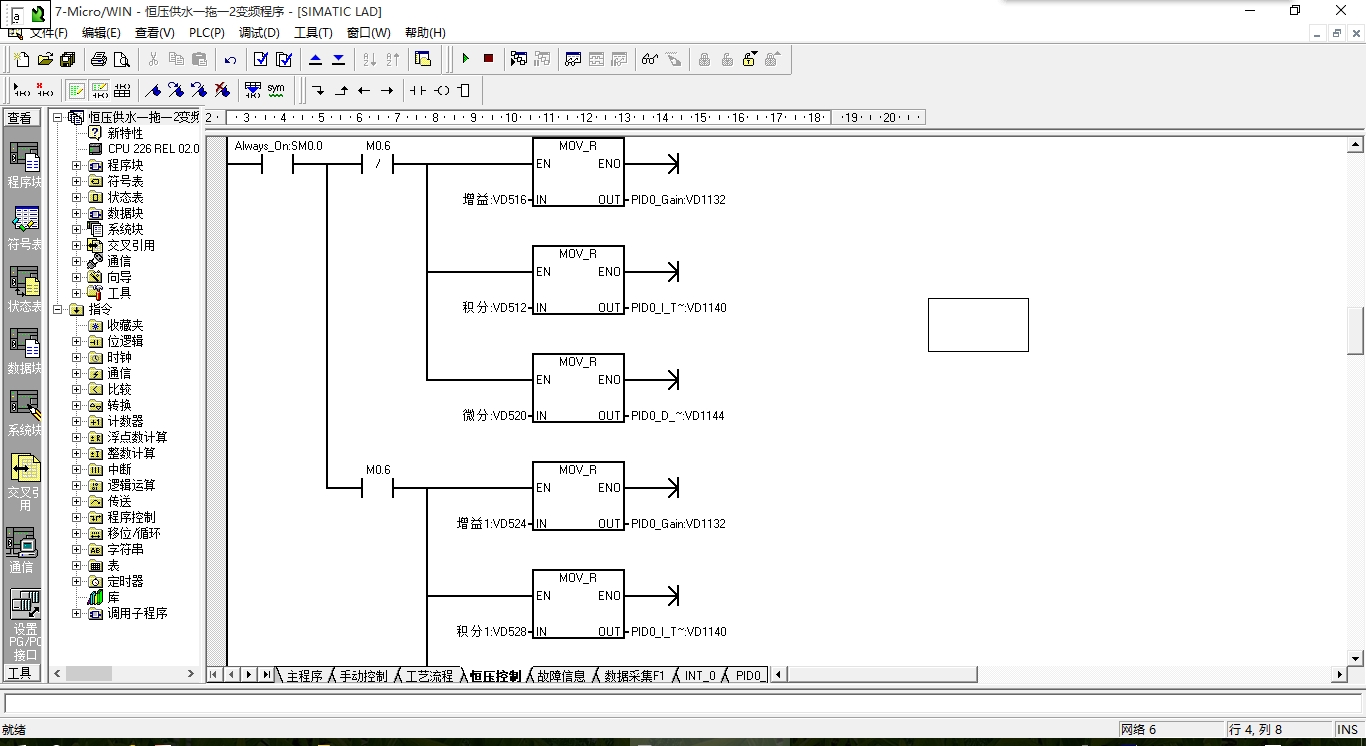Switch to the 故障信息 tab
Screen dimensions: 1366x746
pyautogui.click(x=561, y=676)
